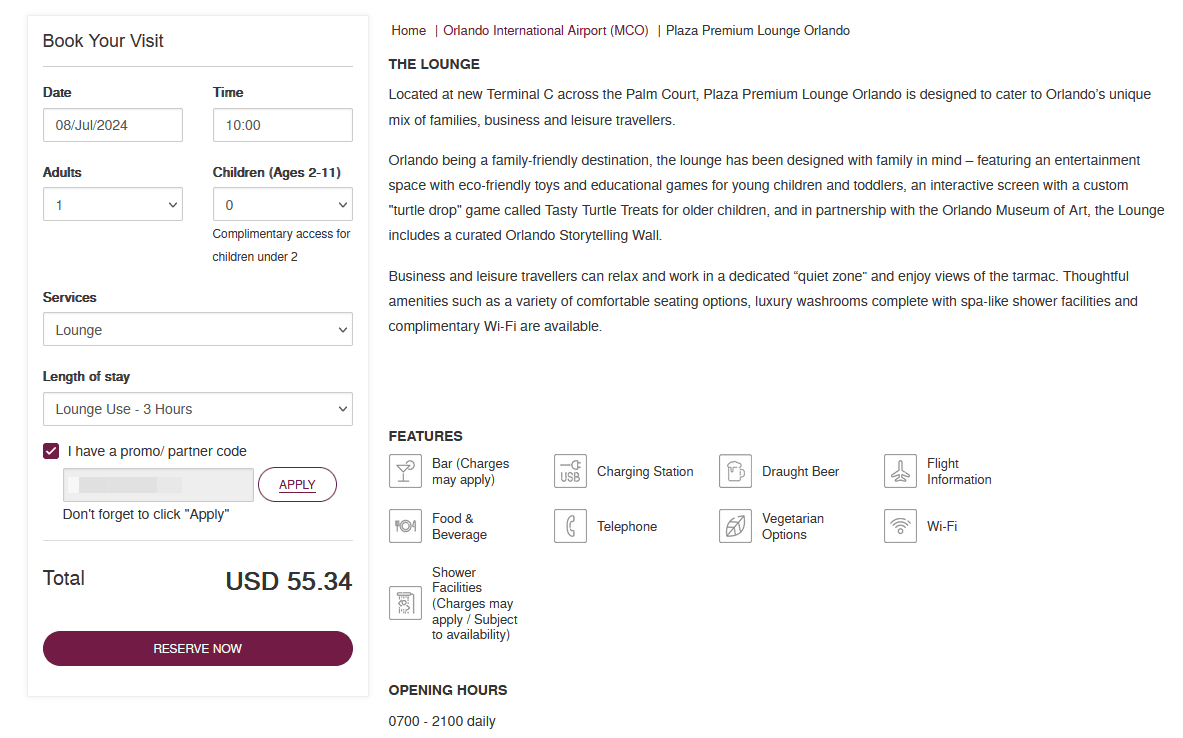Click the Reserve Now button

tap(198, 648)
